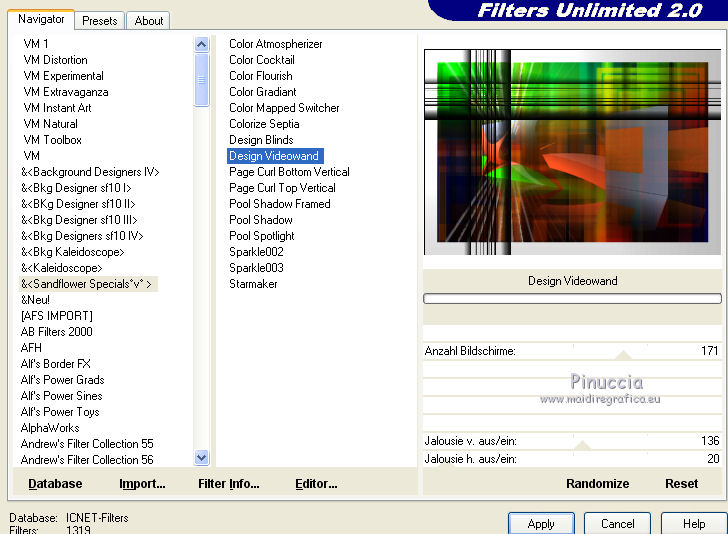Select Alf's Border FX category
Image resolution: width=728 pixels, height=534 pixels.
coord(55,364)
